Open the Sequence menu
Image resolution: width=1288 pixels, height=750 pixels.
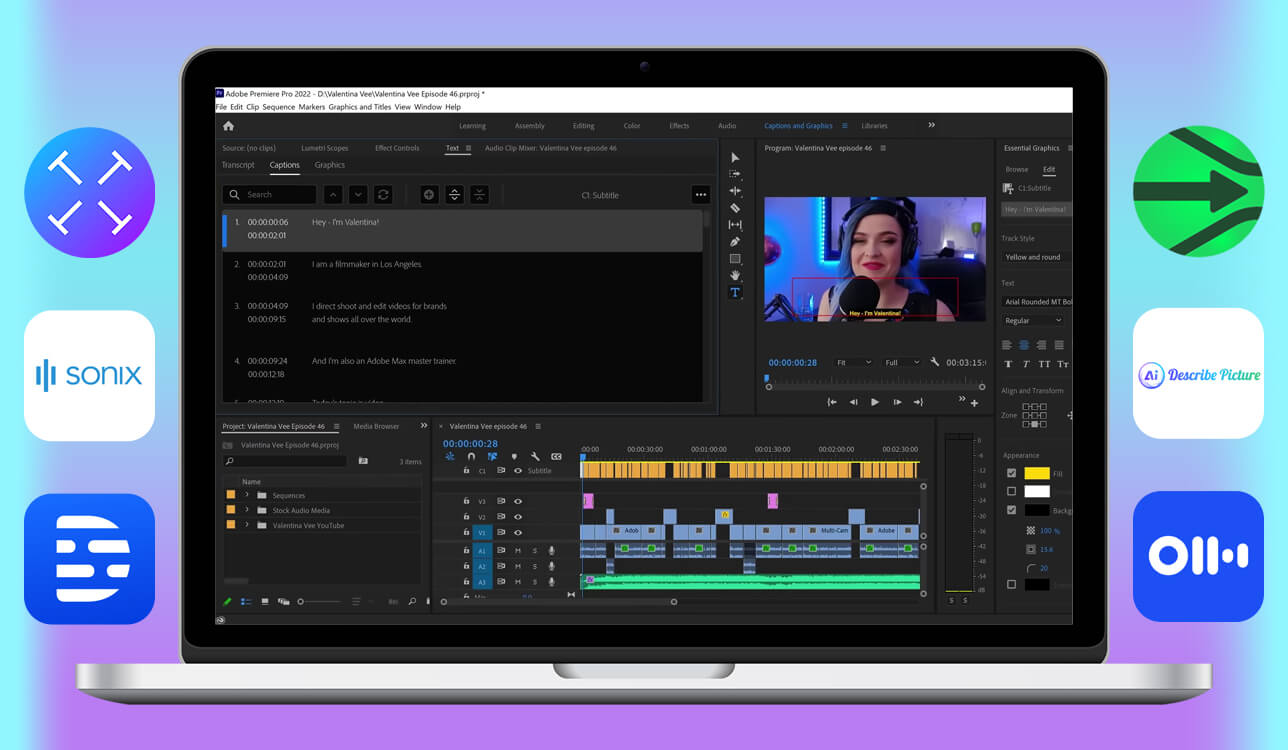279,107
